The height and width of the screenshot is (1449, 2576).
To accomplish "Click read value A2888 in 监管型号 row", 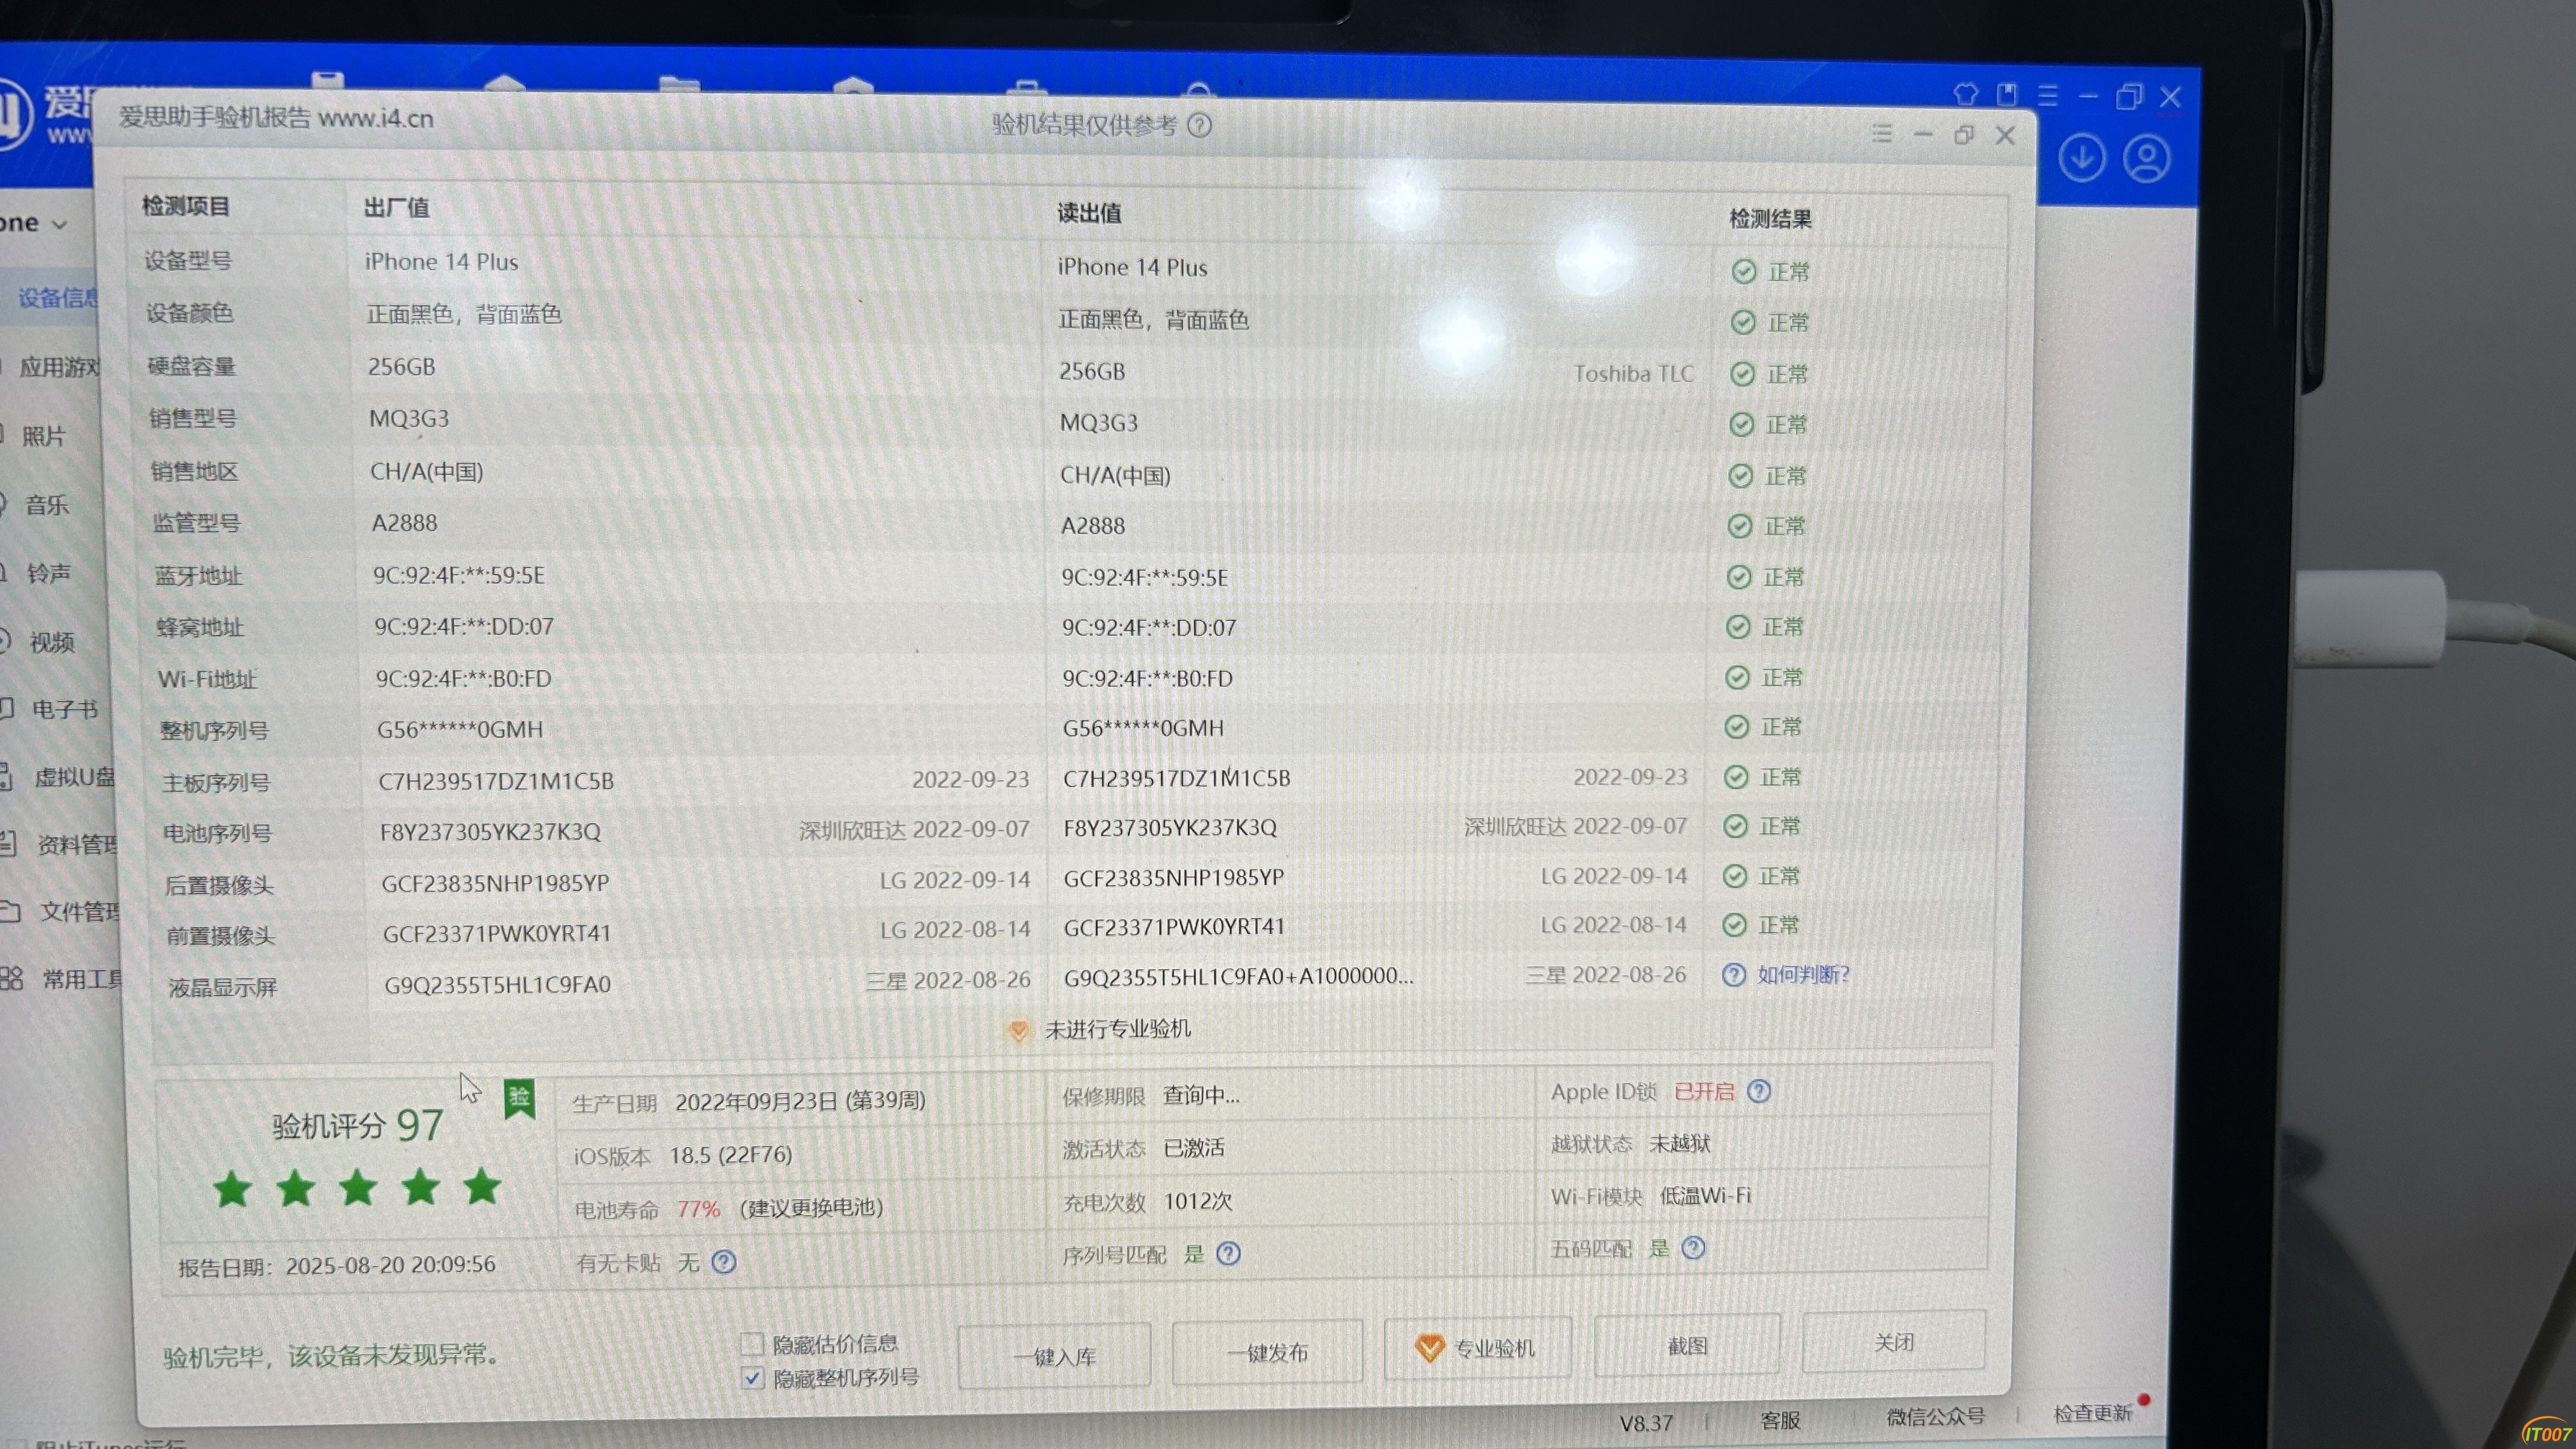I will coord(1093,526).
